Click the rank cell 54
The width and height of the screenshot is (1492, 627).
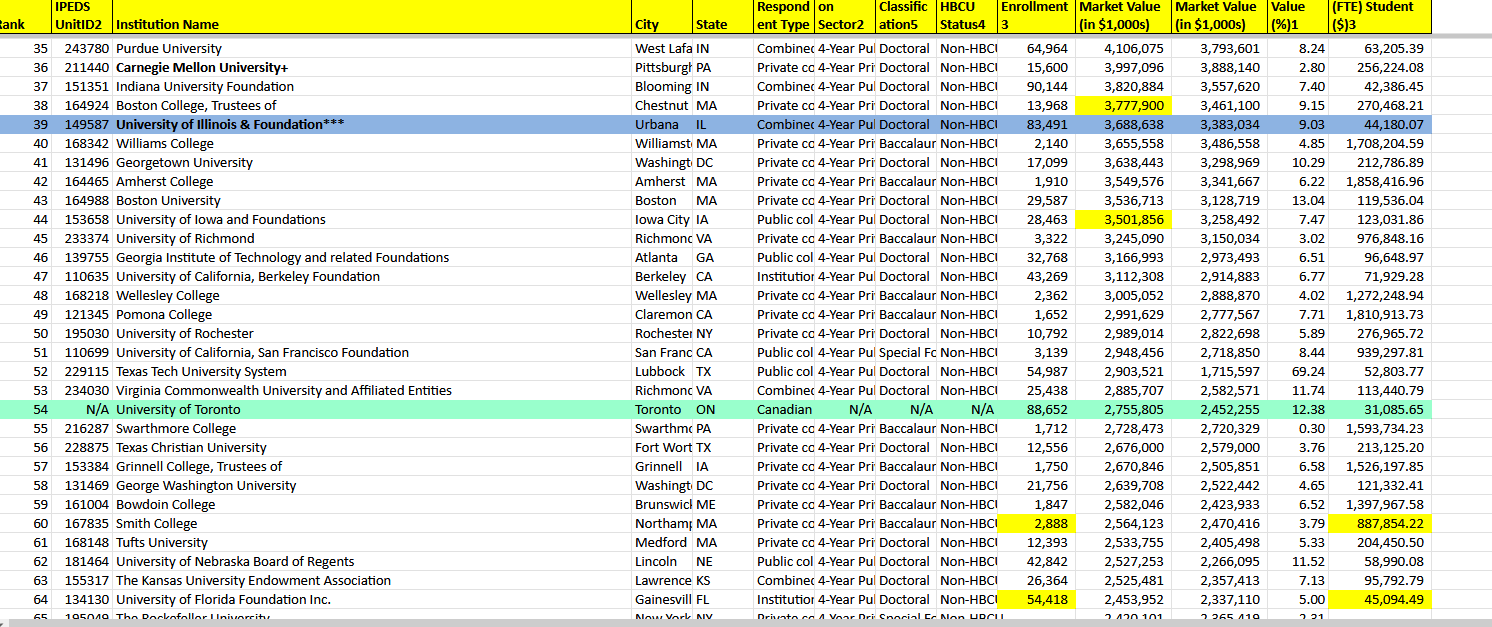[x=25, y=409]
